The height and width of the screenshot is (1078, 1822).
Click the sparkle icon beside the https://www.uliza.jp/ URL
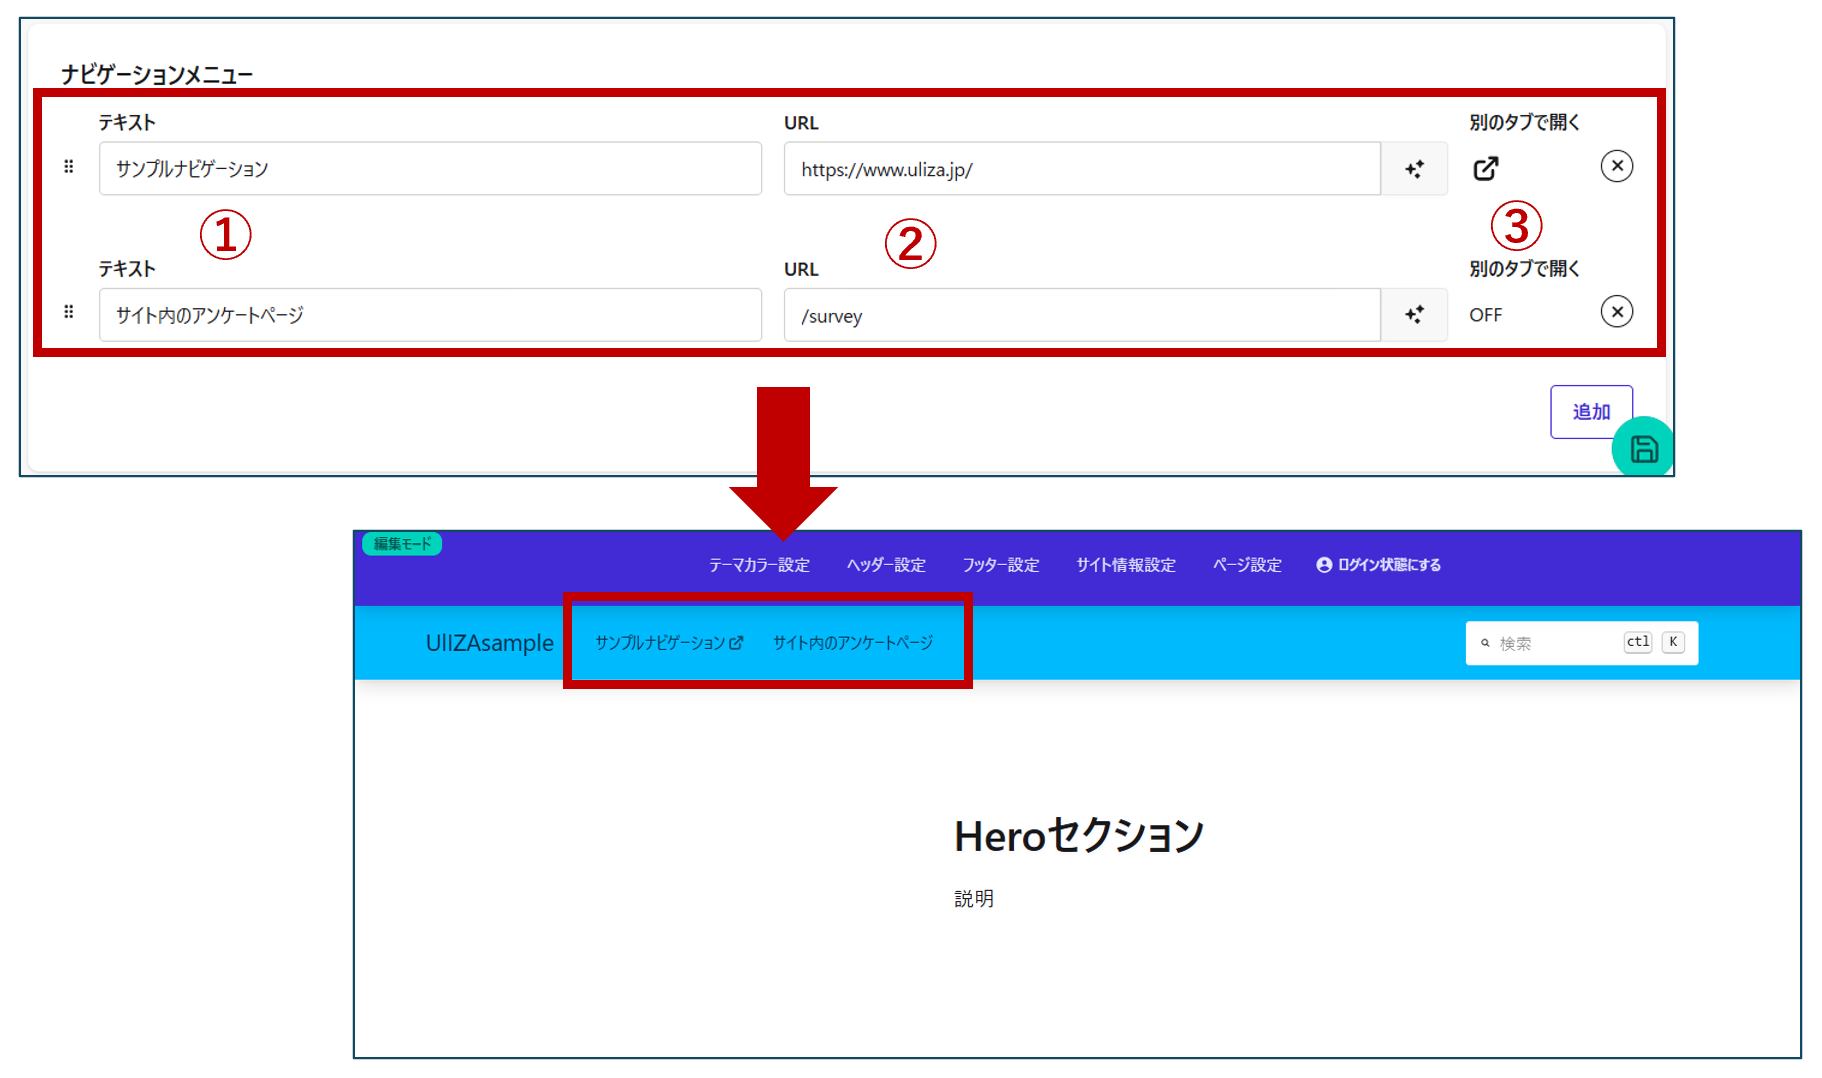(1414, 169)
